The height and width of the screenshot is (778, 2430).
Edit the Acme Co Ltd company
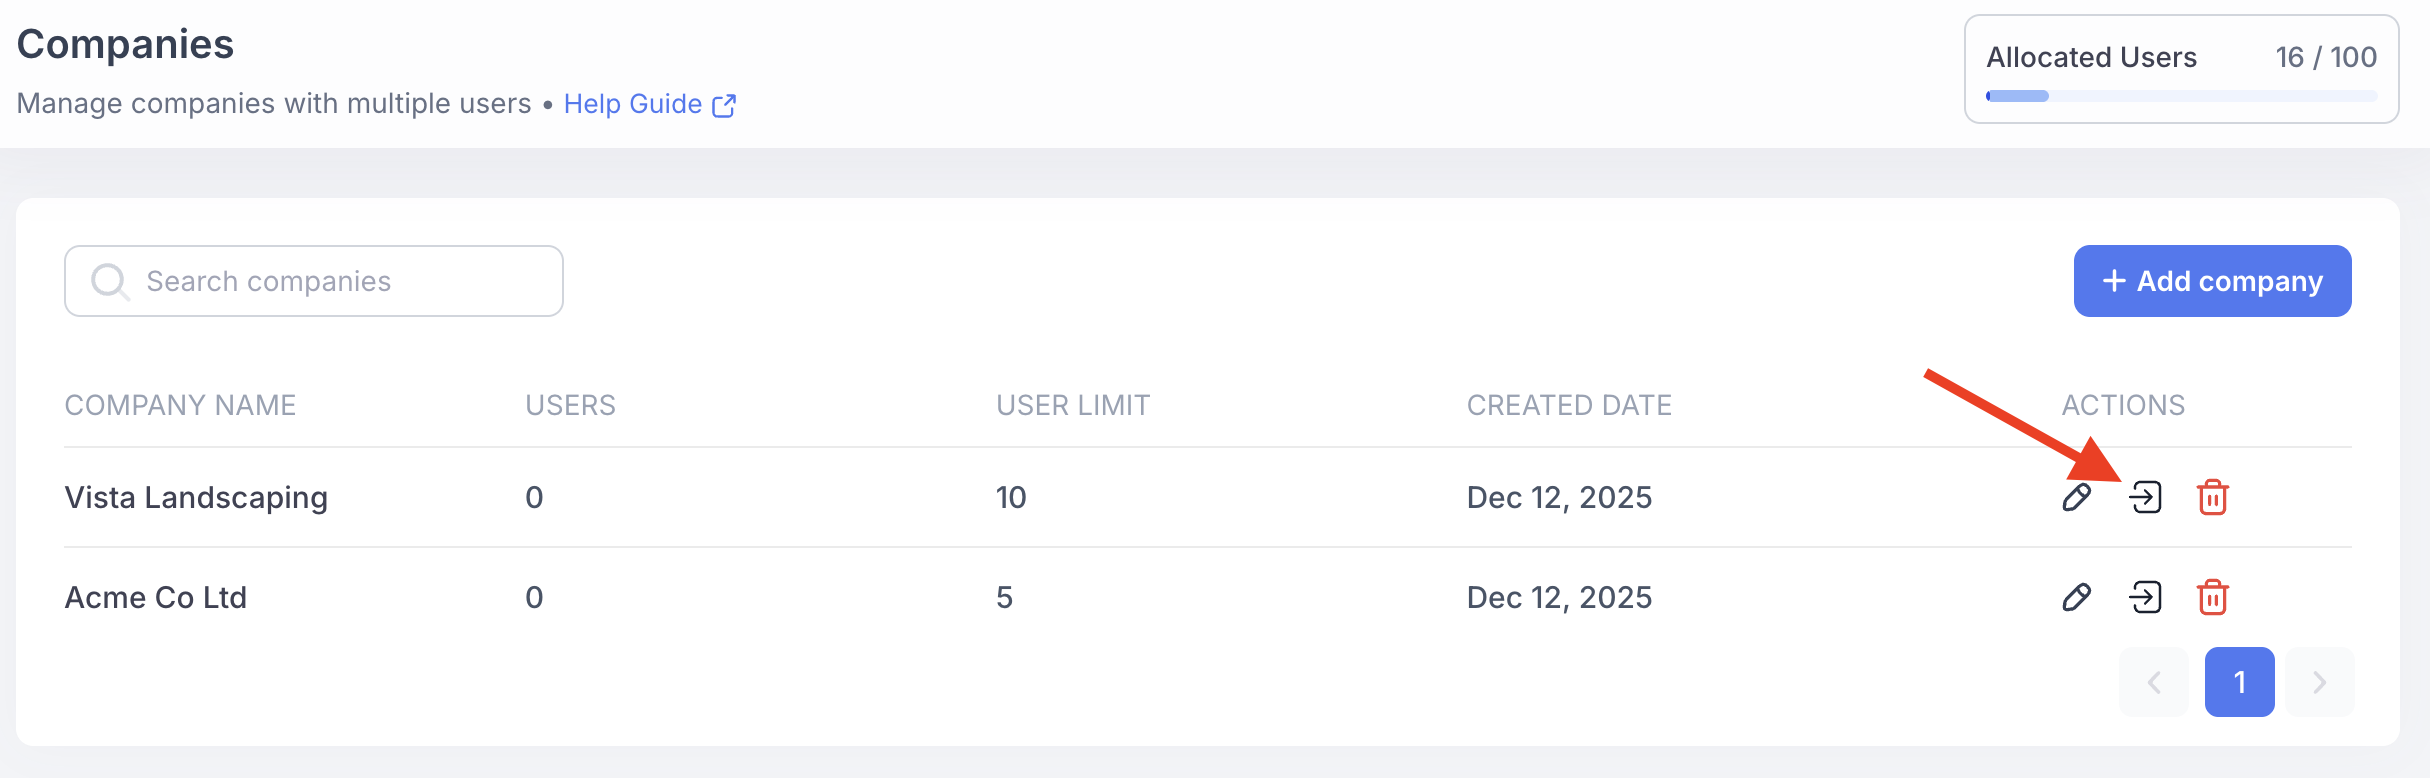coord(2077,597)
